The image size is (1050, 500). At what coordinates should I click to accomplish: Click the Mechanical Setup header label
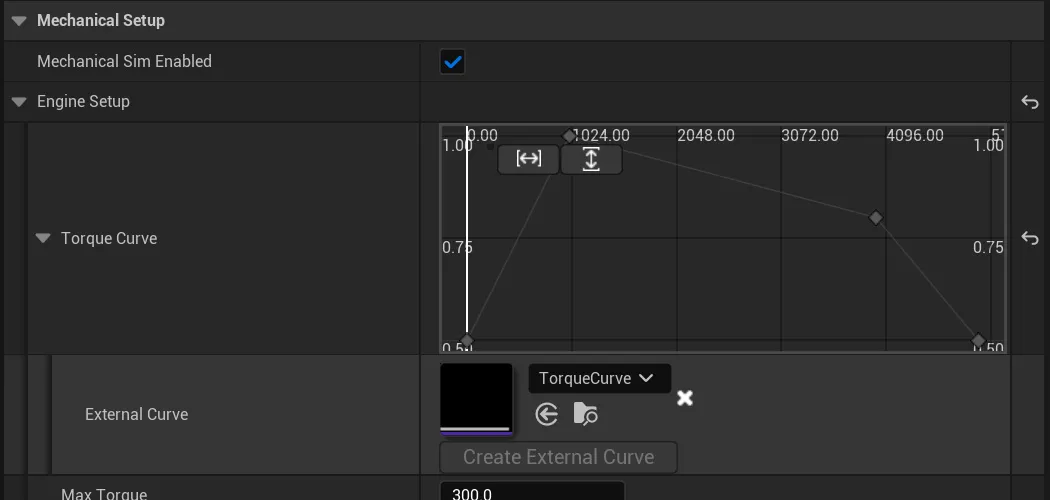[100, 21]
